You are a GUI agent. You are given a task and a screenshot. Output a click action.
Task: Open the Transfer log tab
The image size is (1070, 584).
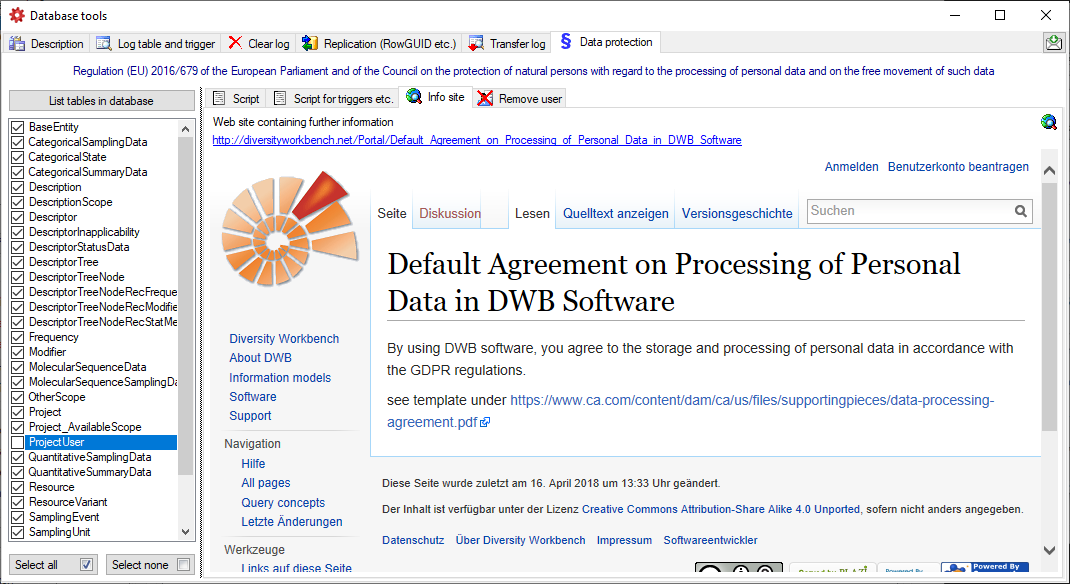coord(507,44)
